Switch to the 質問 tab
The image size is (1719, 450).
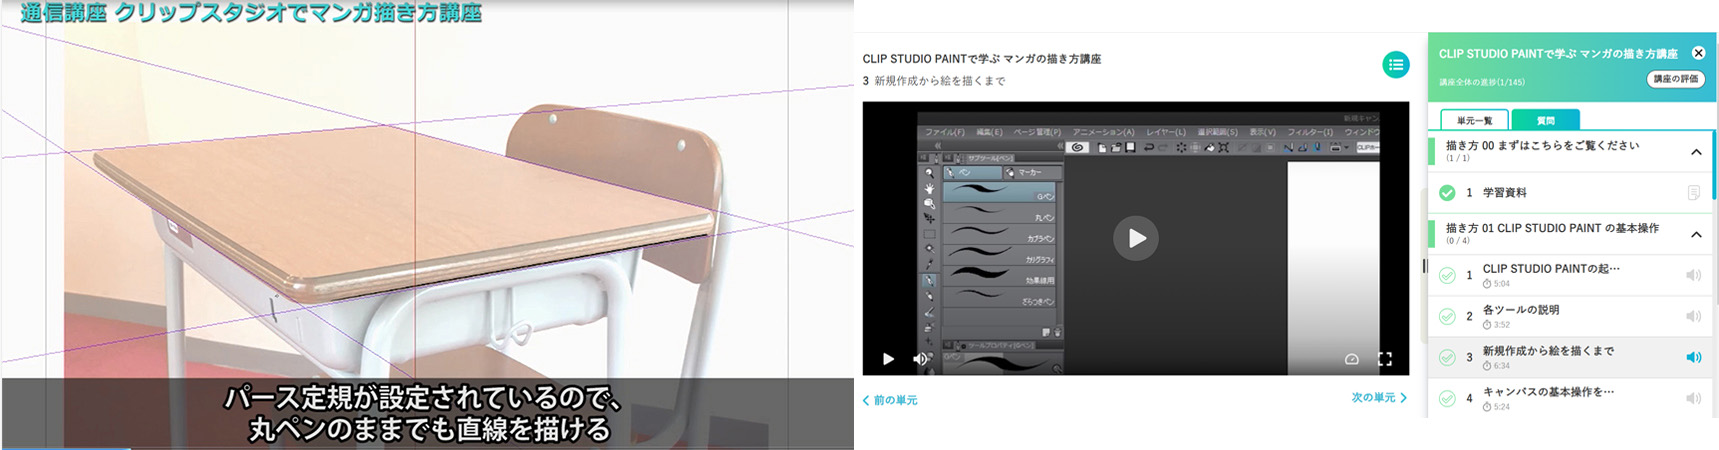coord(1545,120)
